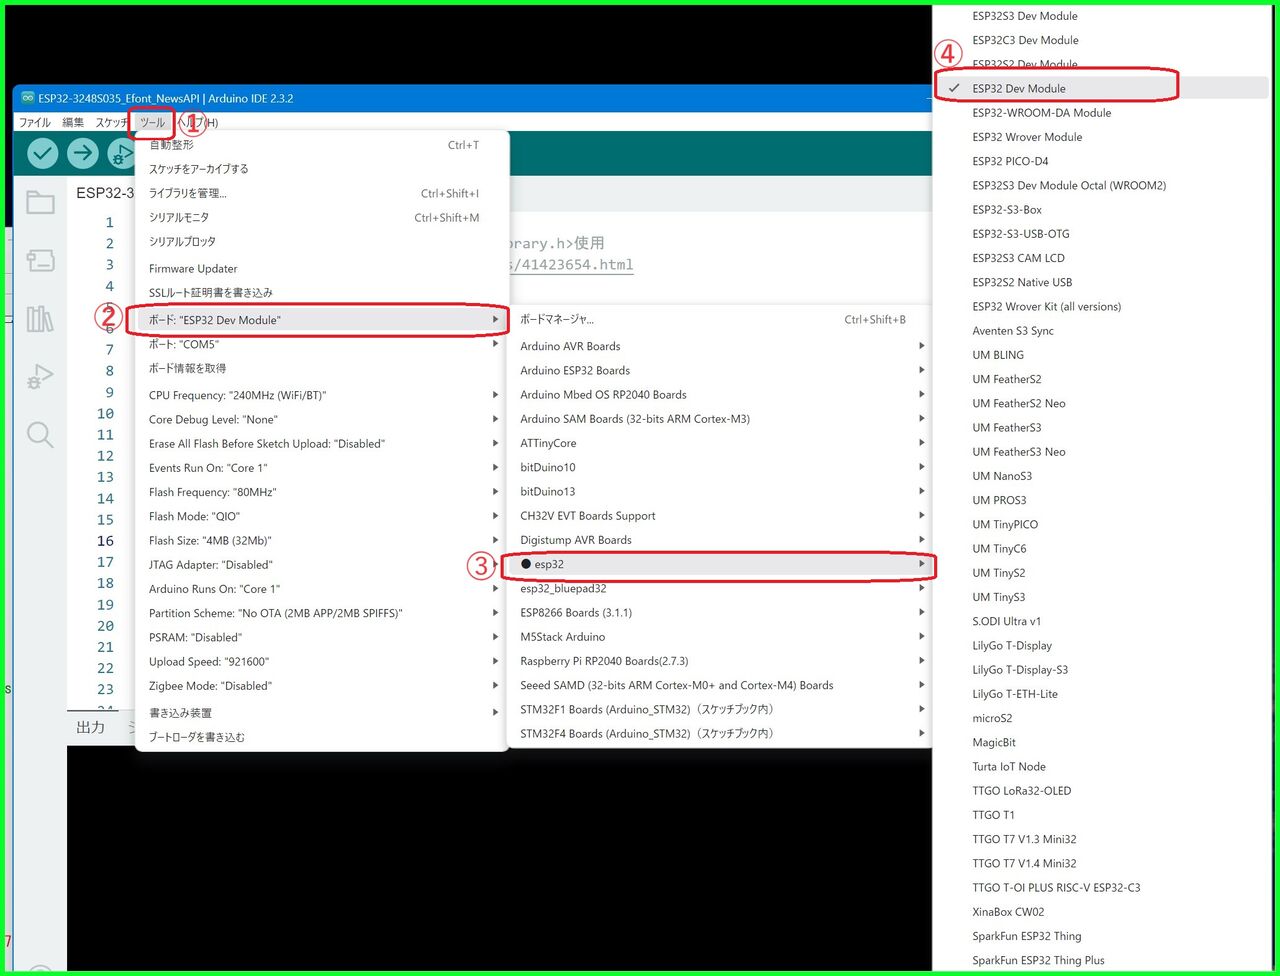Open ライブラリを管理... from the menu
Screen dimensions: 1280x976
click(x=322, y=193)
